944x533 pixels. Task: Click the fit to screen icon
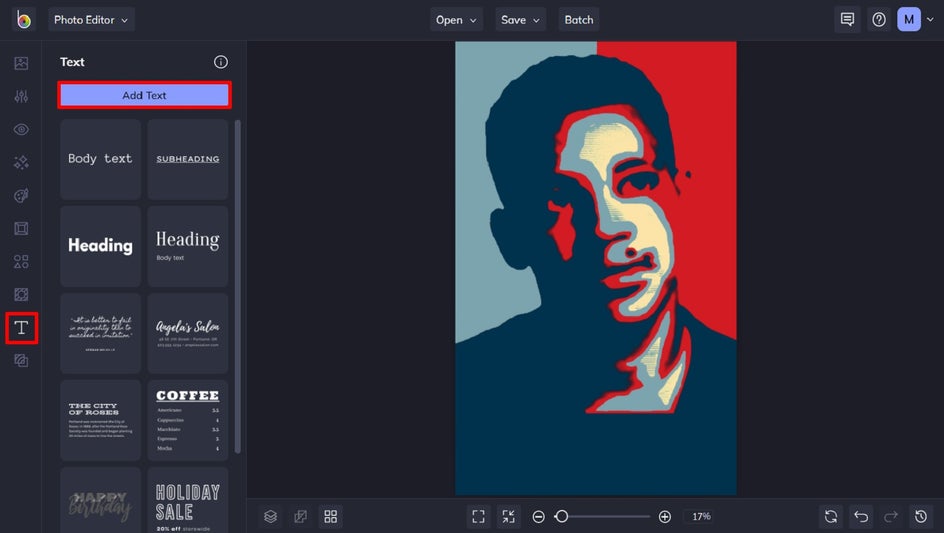coord(479,516)
